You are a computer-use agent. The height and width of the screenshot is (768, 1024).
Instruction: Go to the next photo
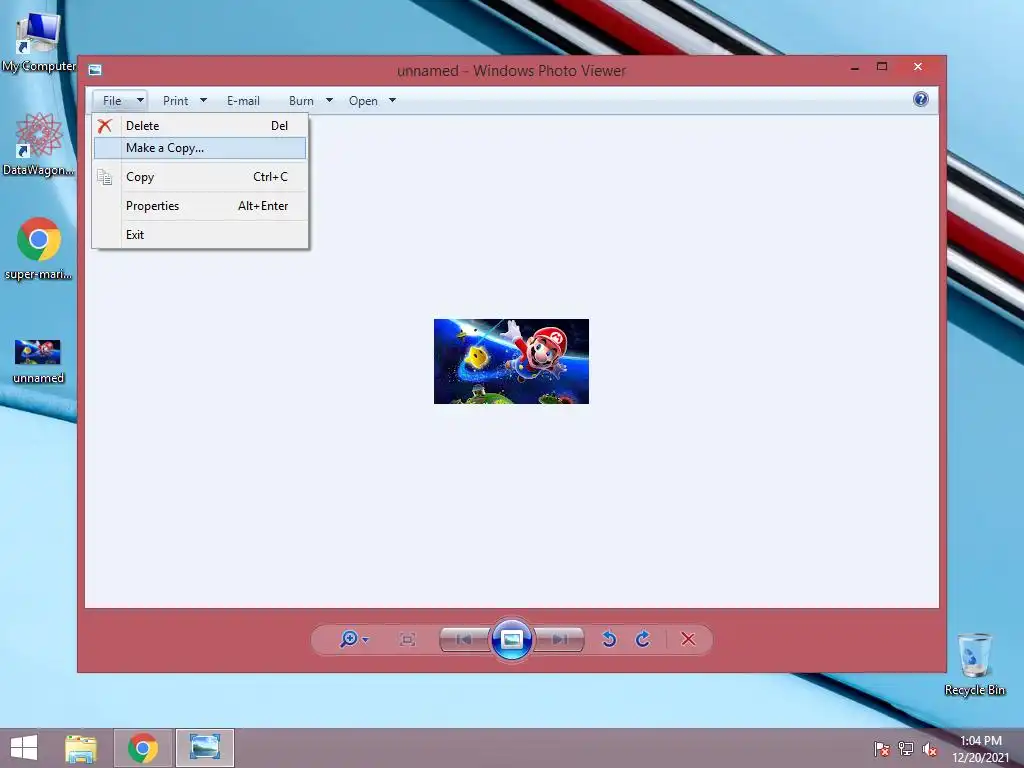[x=559, y=639]
